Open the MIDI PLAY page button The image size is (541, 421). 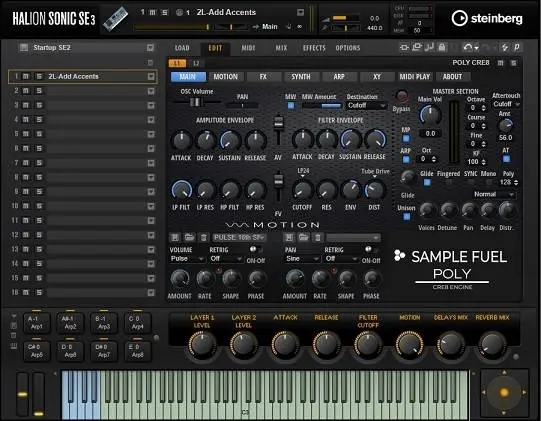(x=415, y=77)
